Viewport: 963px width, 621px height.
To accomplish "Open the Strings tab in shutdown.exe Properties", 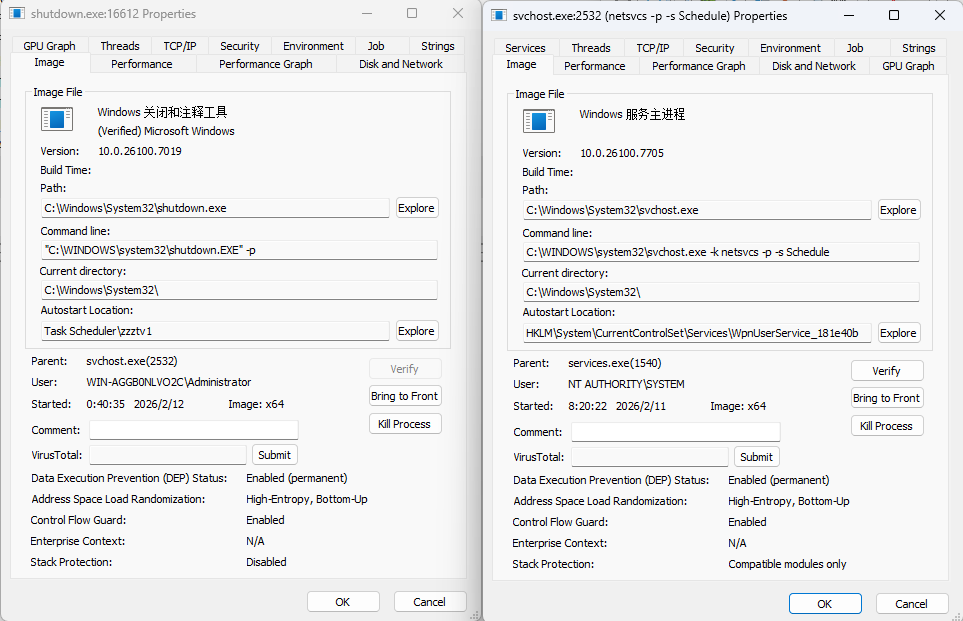I will click(437, 46).
